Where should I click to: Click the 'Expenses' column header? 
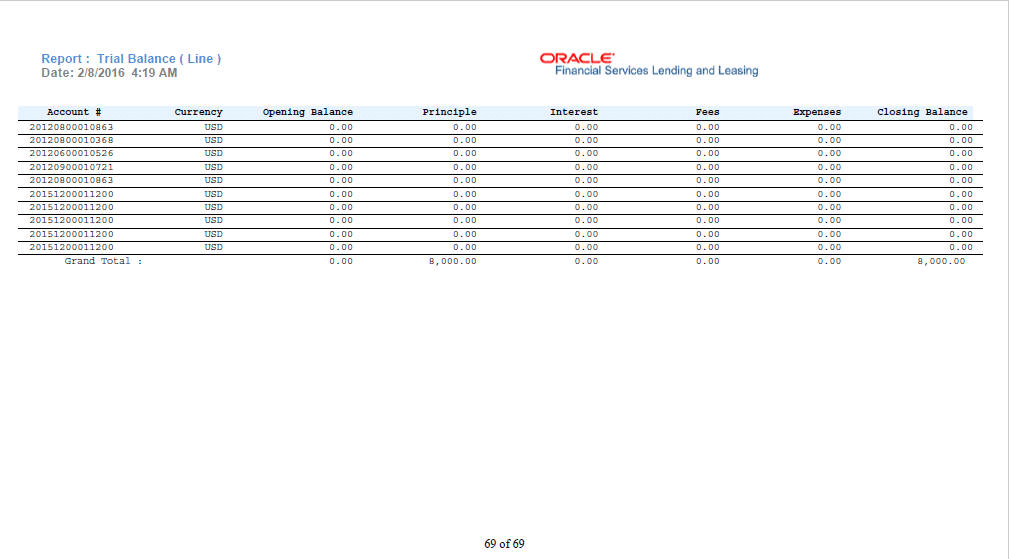click(x=817, y=112)
